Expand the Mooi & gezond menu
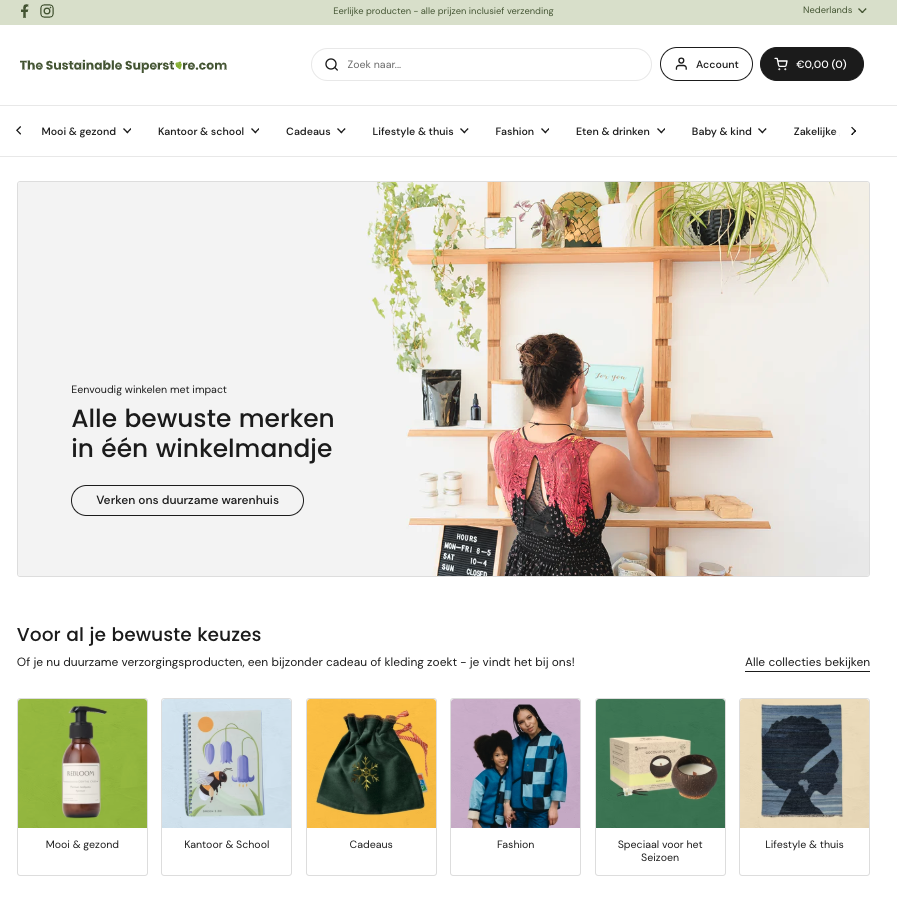897x897 pixels. coord(86,131)
